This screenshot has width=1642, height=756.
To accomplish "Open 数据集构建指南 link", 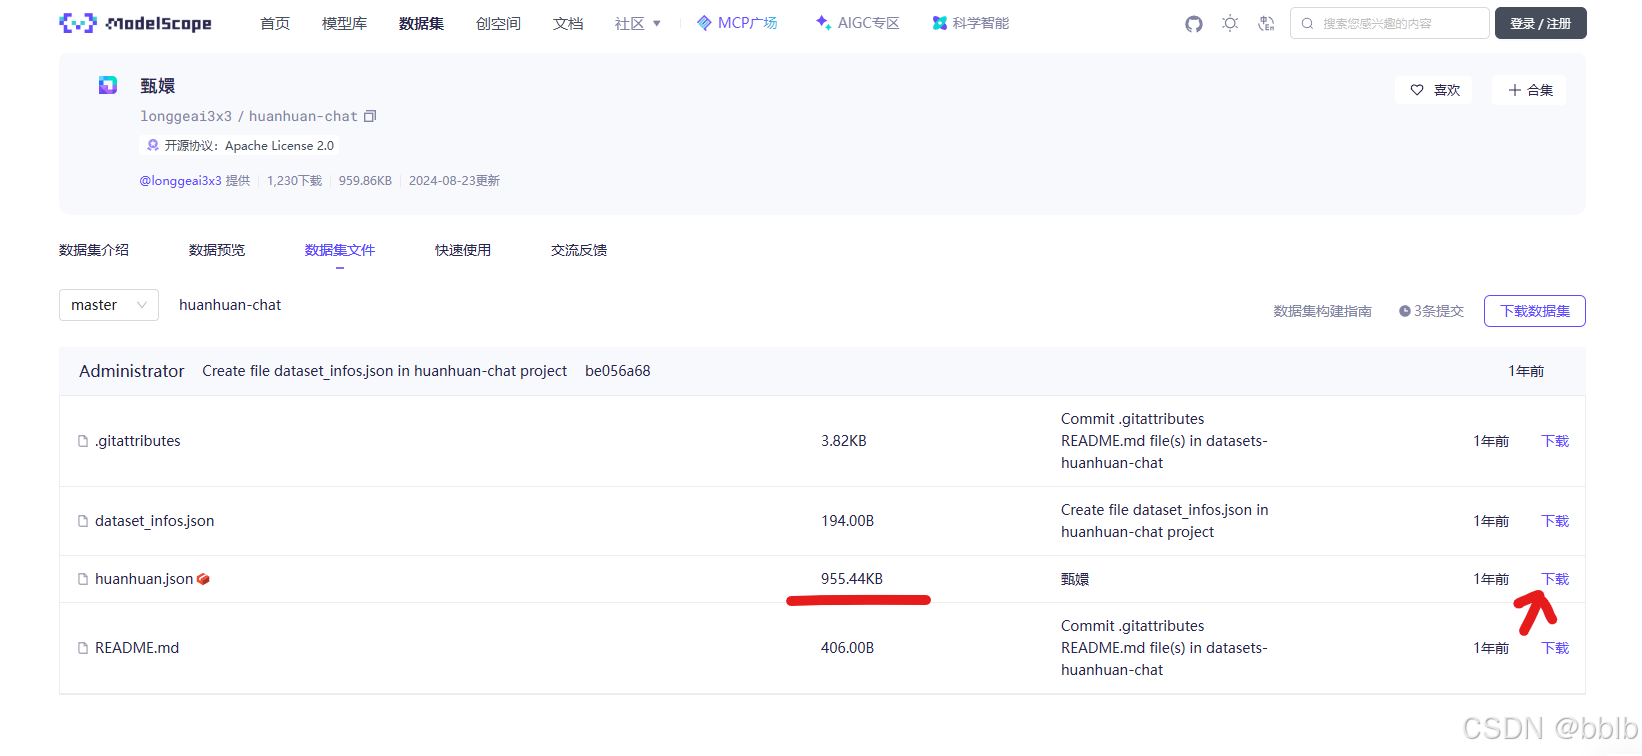I will [1322, 311].
